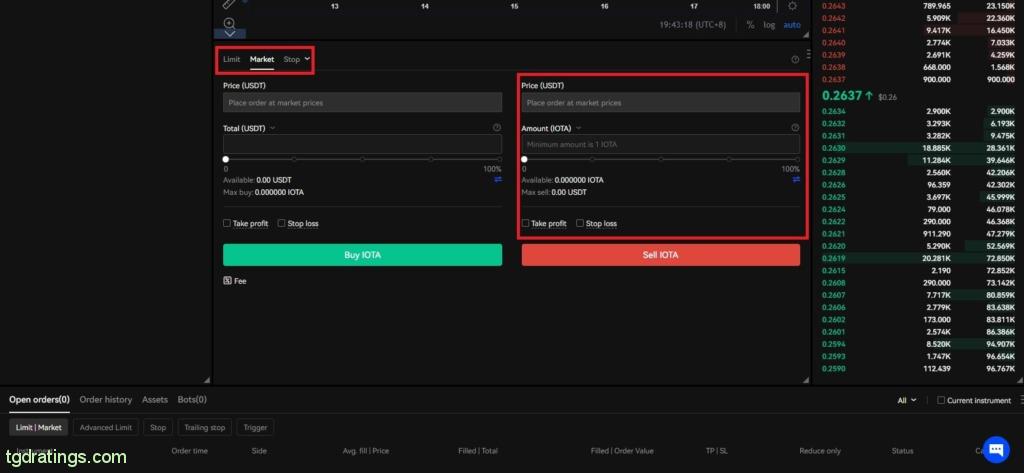Collapse the chart toolbar chevron
The height and width of the screenshot is (473, 1024).
point(230,33)
